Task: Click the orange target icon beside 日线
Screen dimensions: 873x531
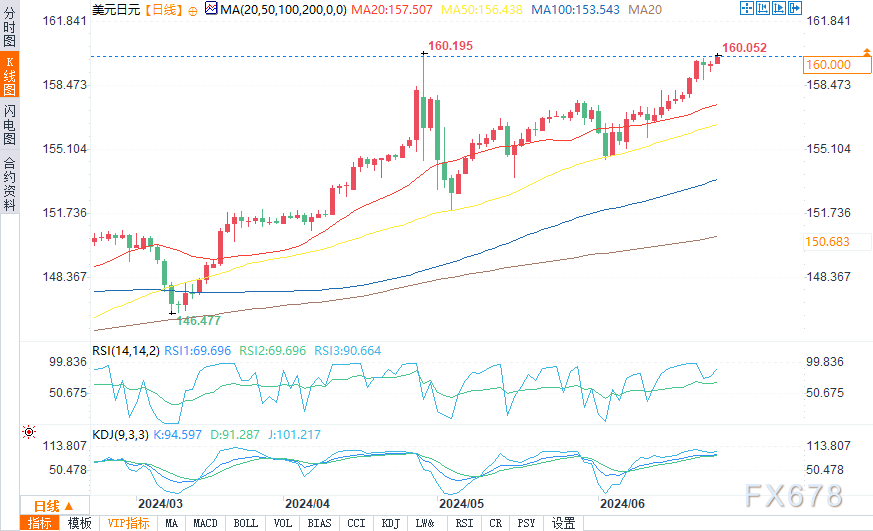Action: pos(193,11)
